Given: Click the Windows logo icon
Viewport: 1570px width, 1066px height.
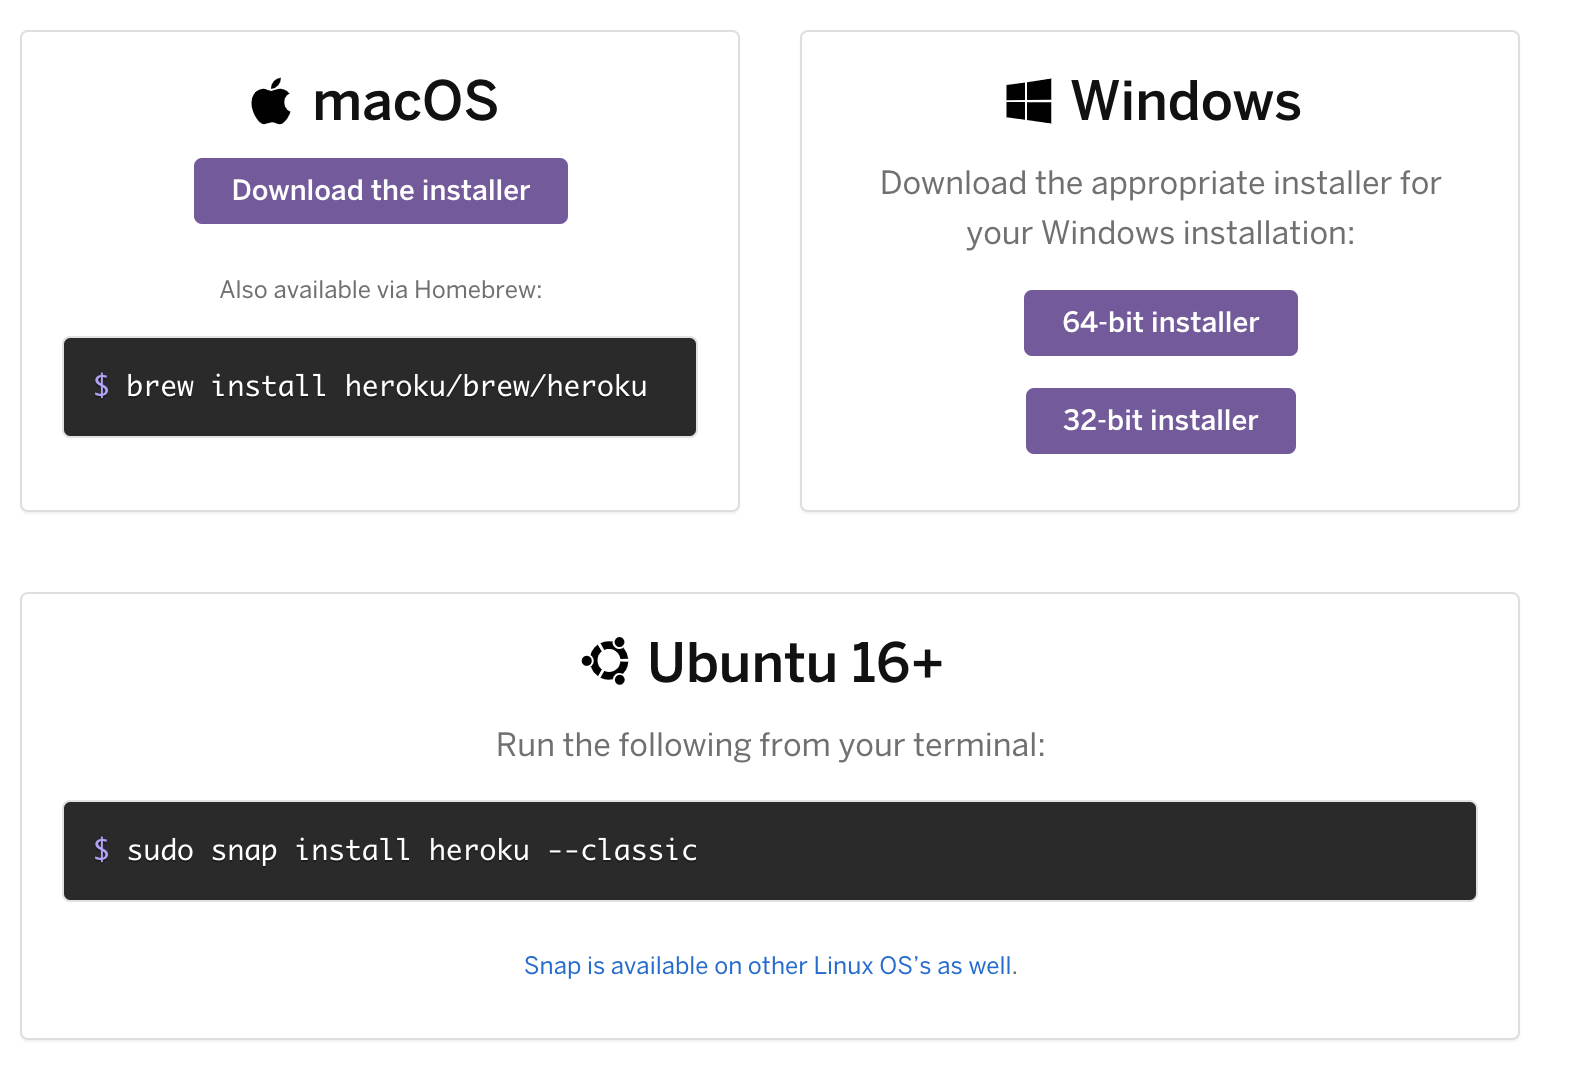Looking at the screenshot, I should pyautogui.click(x=1029, y=101).
